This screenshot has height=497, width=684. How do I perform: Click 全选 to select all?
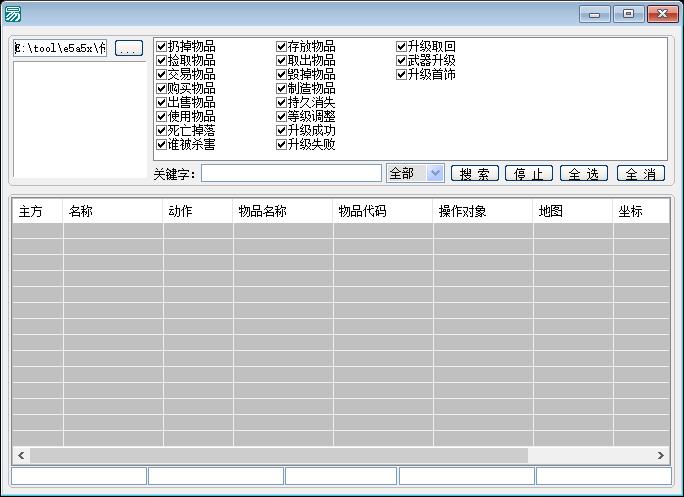click(x=584, y=174)
